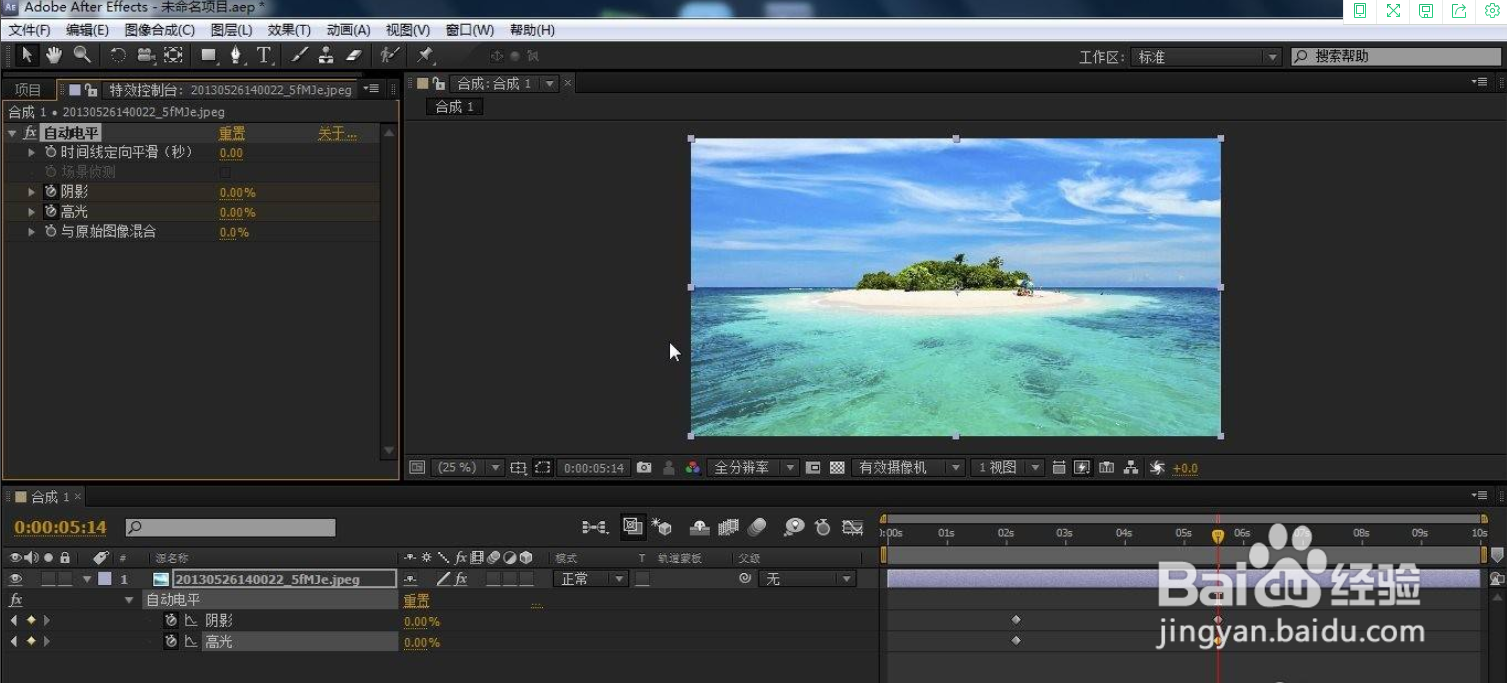Select the Eraser tool
Viewport: 1507px width, 683px height.
353,56
